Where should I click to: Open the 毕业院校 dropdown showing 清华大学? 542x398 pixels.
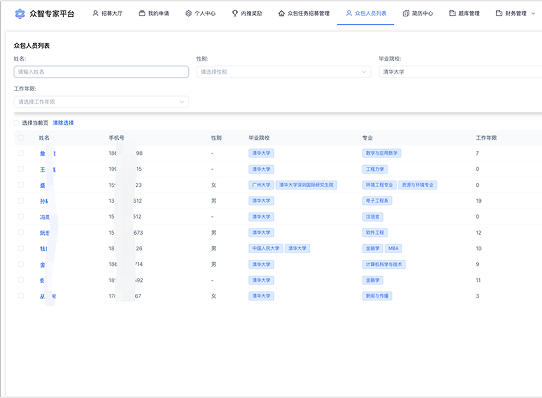click(x=460, y=72)
